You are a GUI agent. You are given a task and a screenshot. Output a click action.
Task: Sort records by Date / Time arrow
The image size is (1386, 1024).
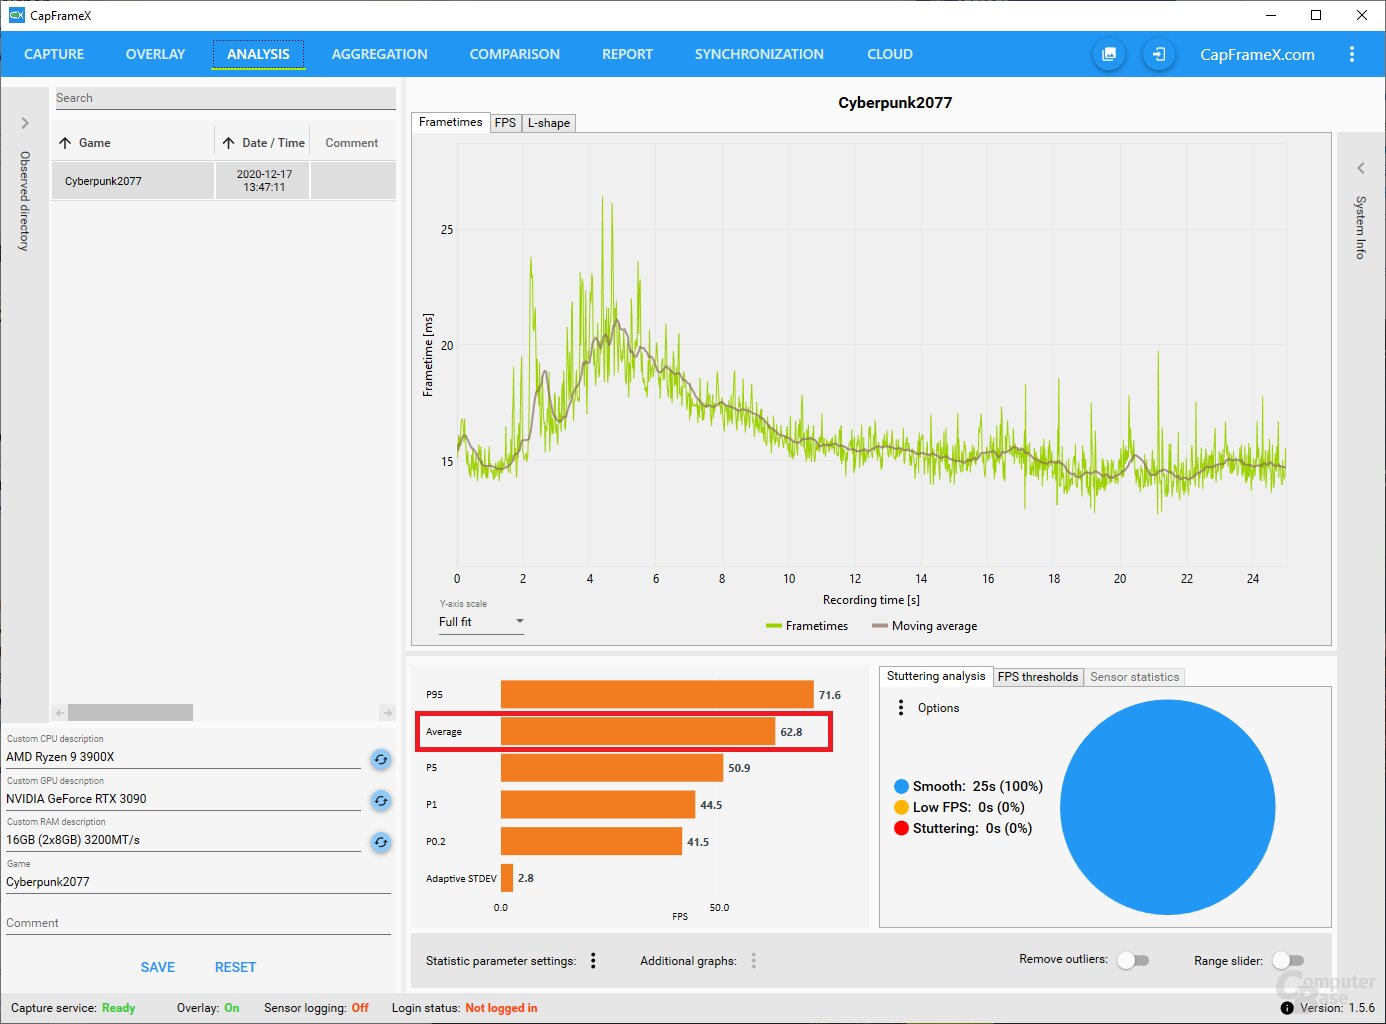coord(228,143)
